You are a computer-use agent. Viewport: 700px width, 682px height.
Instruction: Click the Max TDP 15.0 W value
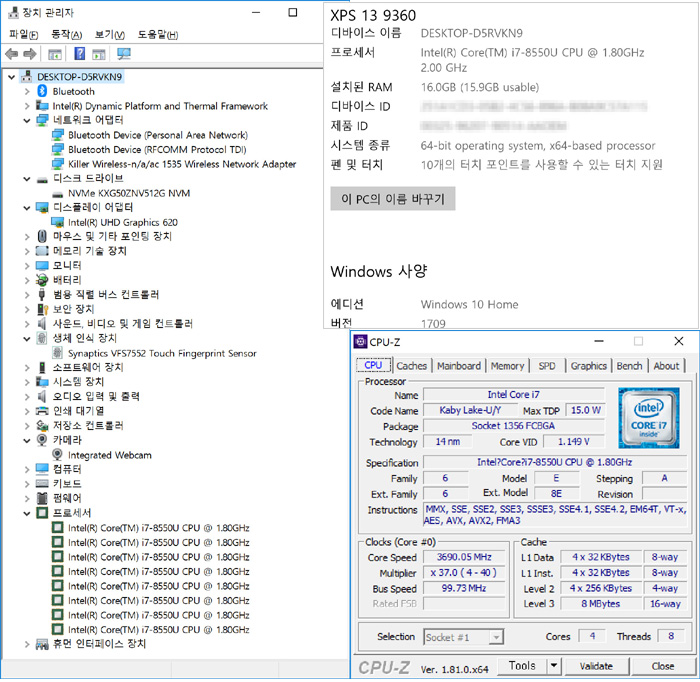586,410
